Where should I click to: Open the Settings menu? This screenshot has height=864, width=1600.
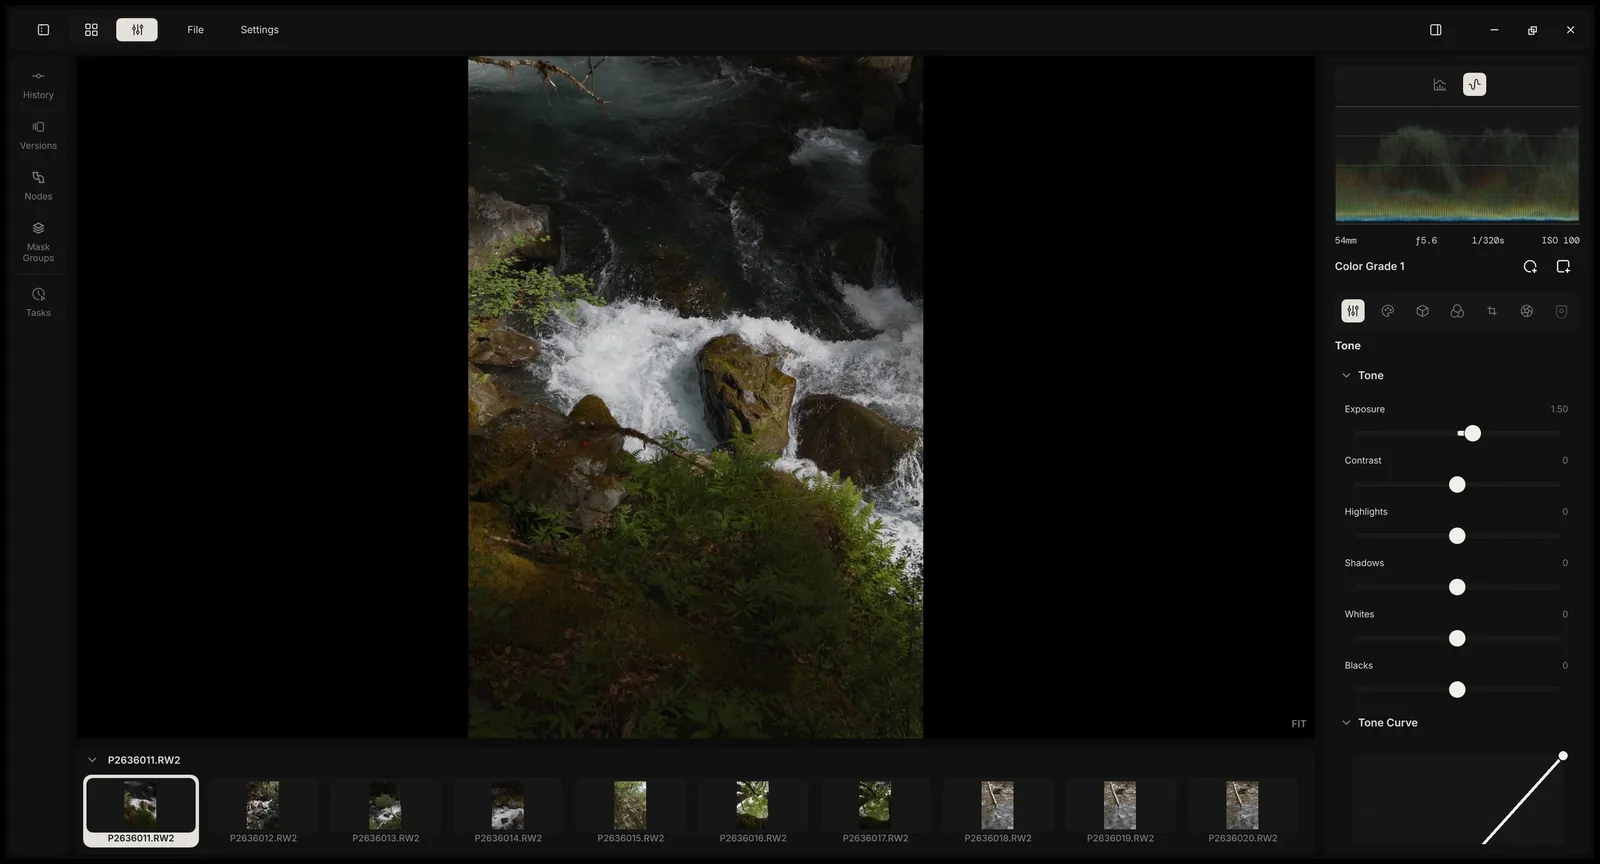tap(259, 30)
